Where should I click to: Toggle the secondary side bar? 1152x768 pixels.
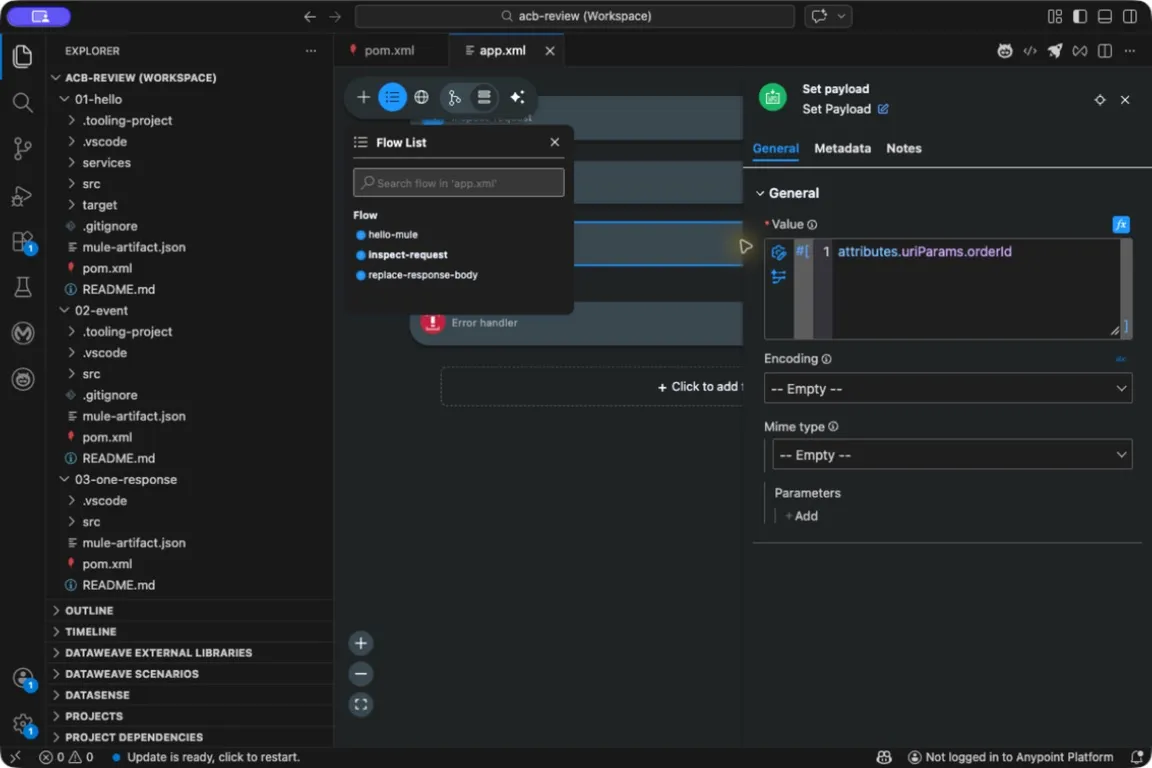point(1130,16)
